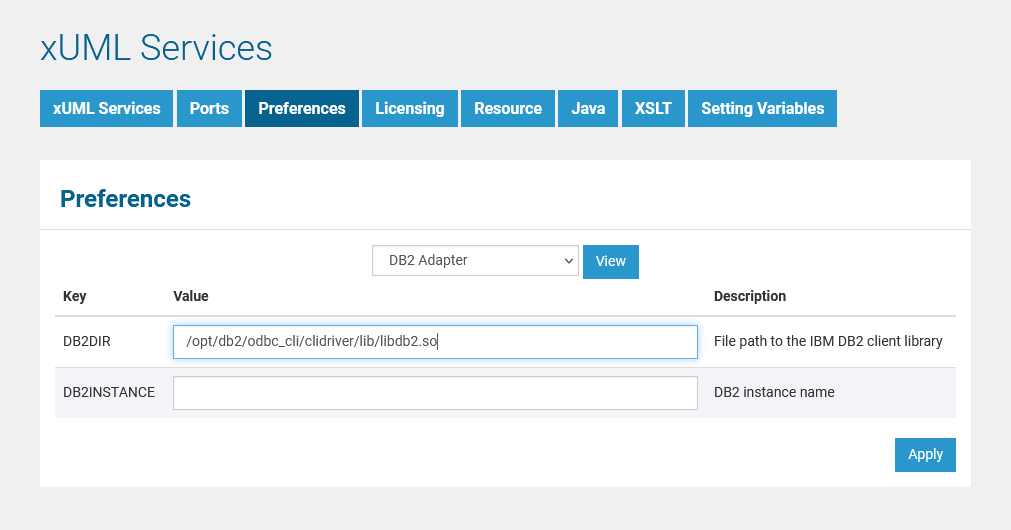Click the View button
Image resolution: width=1011 pixels, height=530 pixels.
coord(610,261)
